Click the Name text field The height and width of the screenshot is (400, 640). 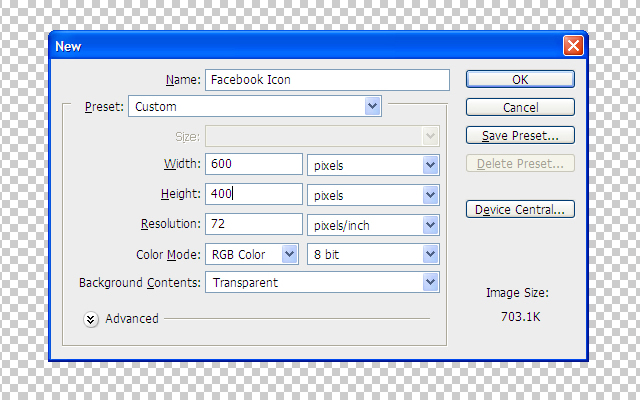(327, 79)
